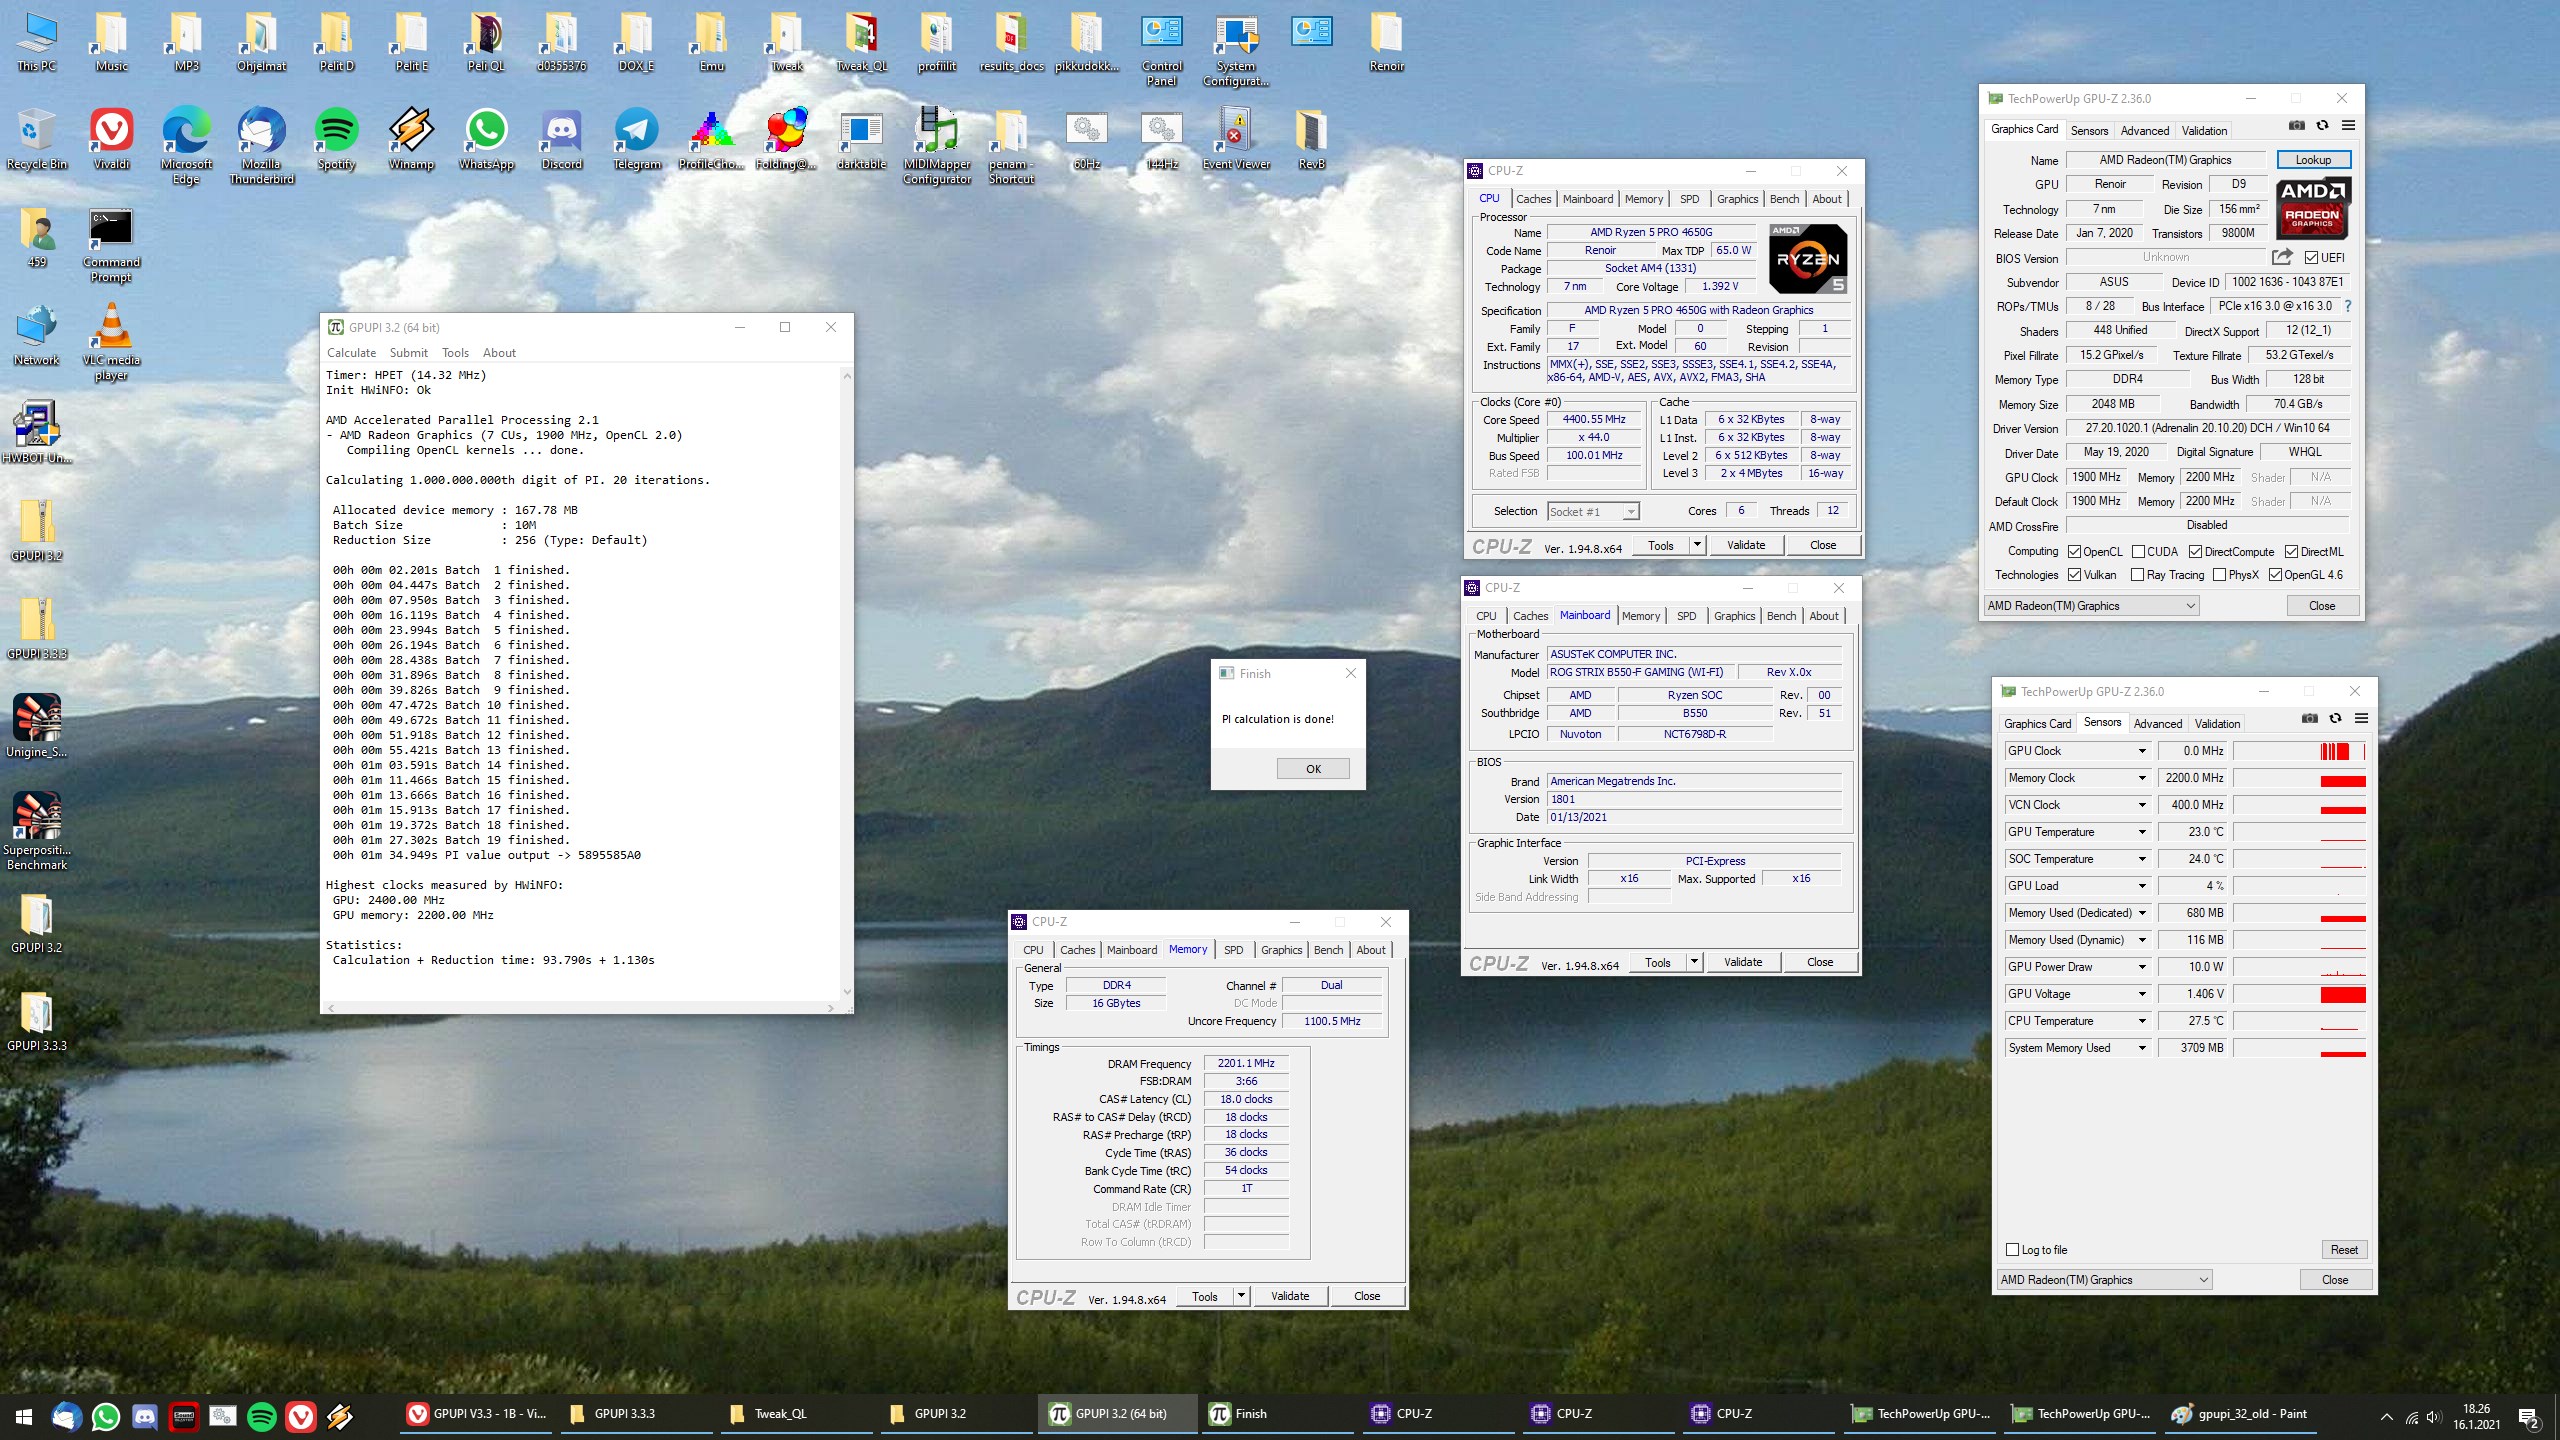
Task: Toggle the UEFI checkbox in GPU-Z
Action: (x=2311, y=257)
